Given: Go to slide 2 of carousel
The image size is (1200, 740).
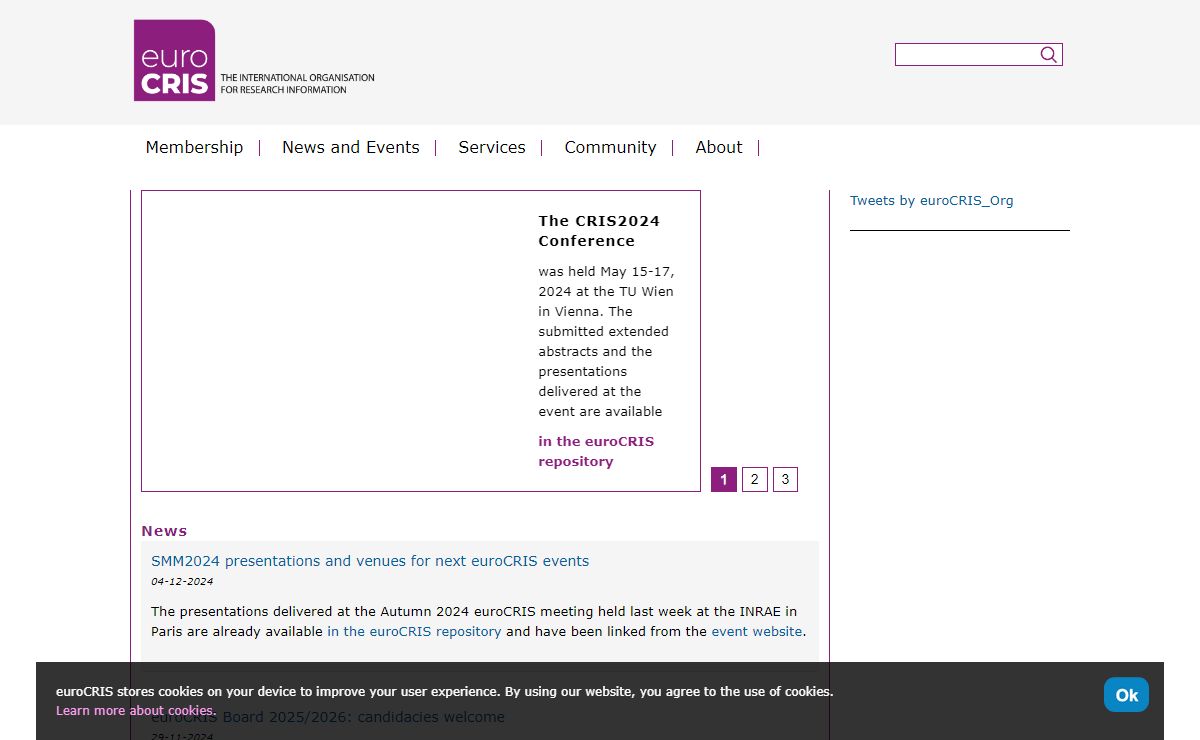Looking at the screenshot, I should [x=754, y=479].
